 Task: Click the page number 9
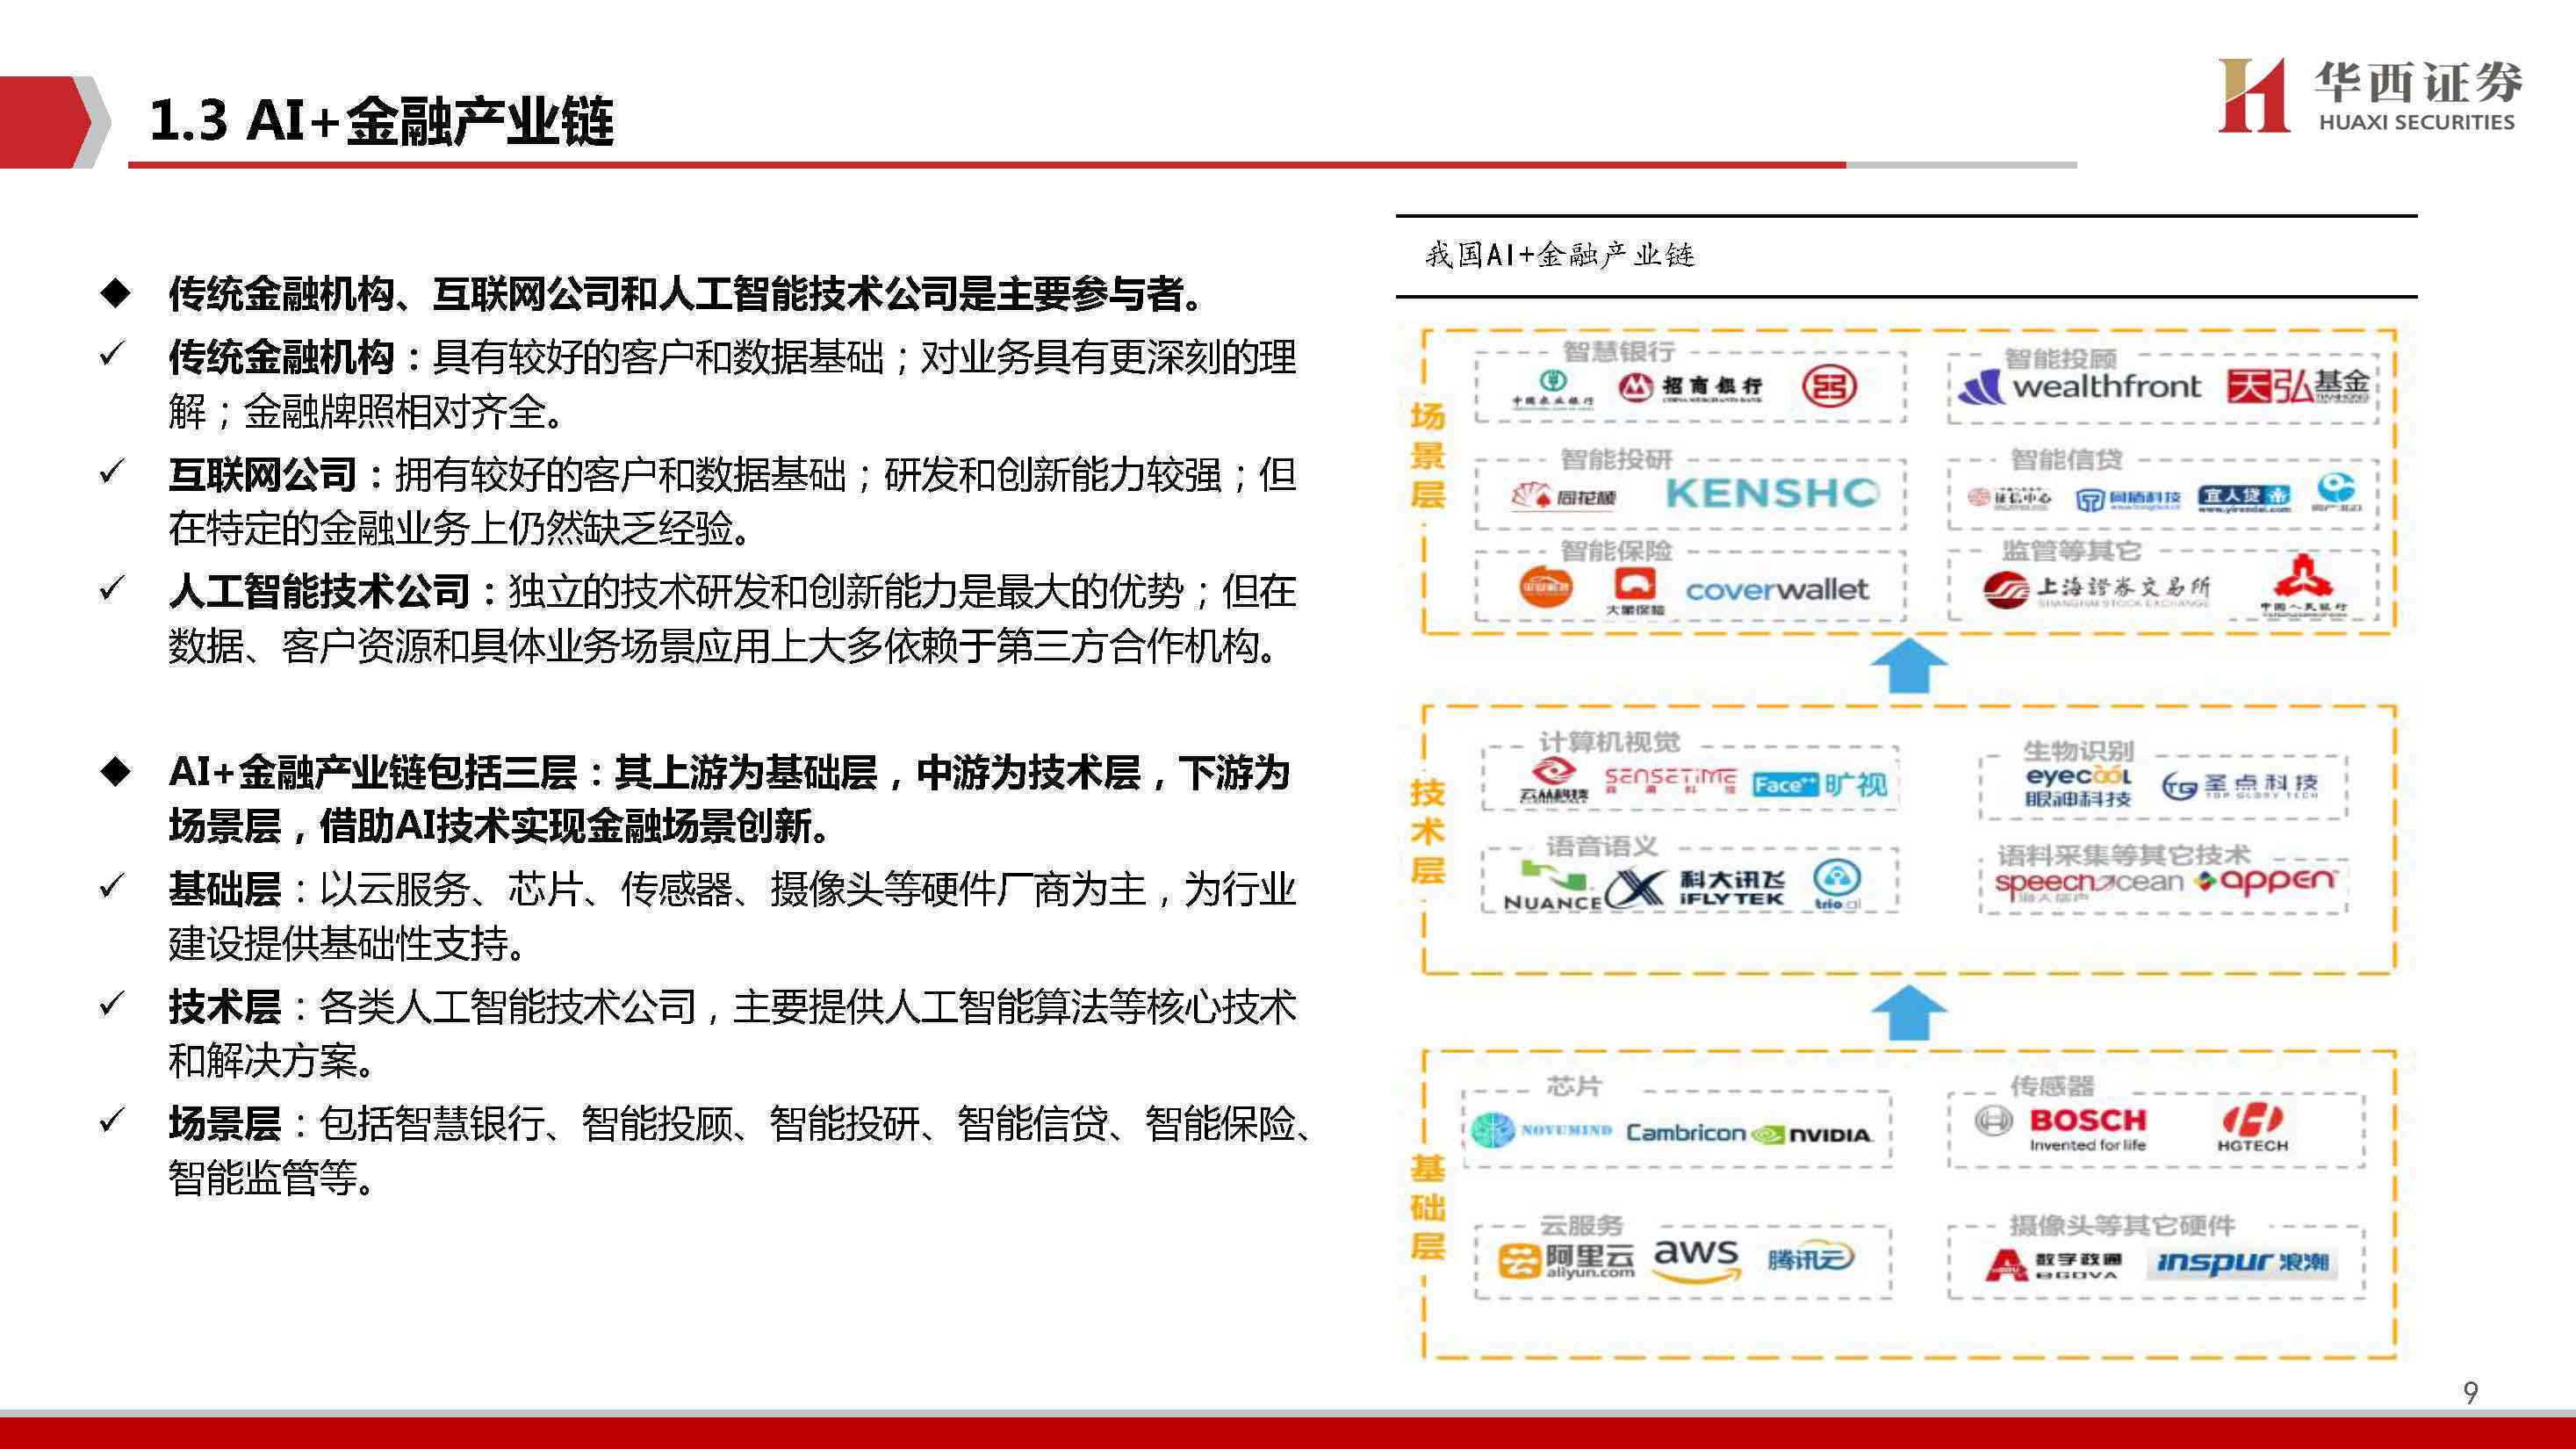(x=2470, y=1392)
